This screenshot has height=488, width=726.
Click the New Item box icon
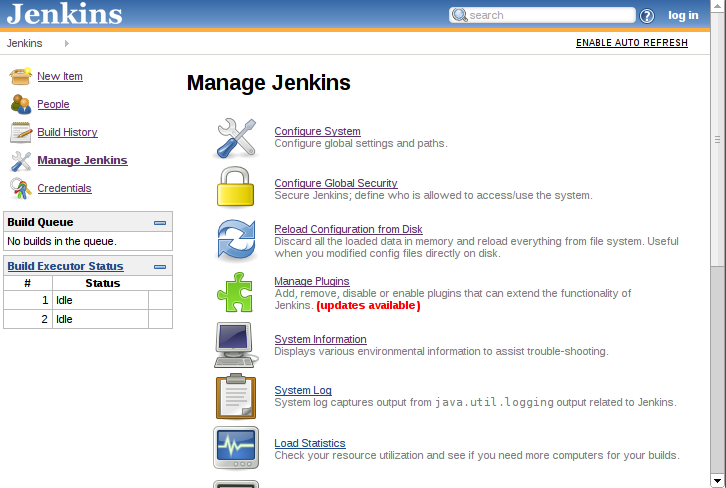click(x=20, y=76)
